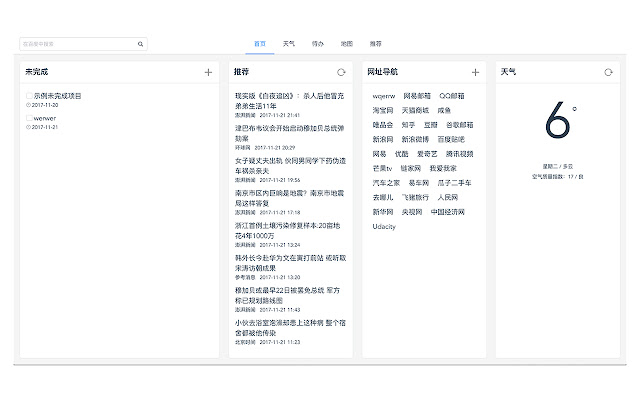Image resolution: width=640 pixels, height=400 pixels.
Task: Click the 空气质量指数 reading
Action: click(x=558, y=177)
